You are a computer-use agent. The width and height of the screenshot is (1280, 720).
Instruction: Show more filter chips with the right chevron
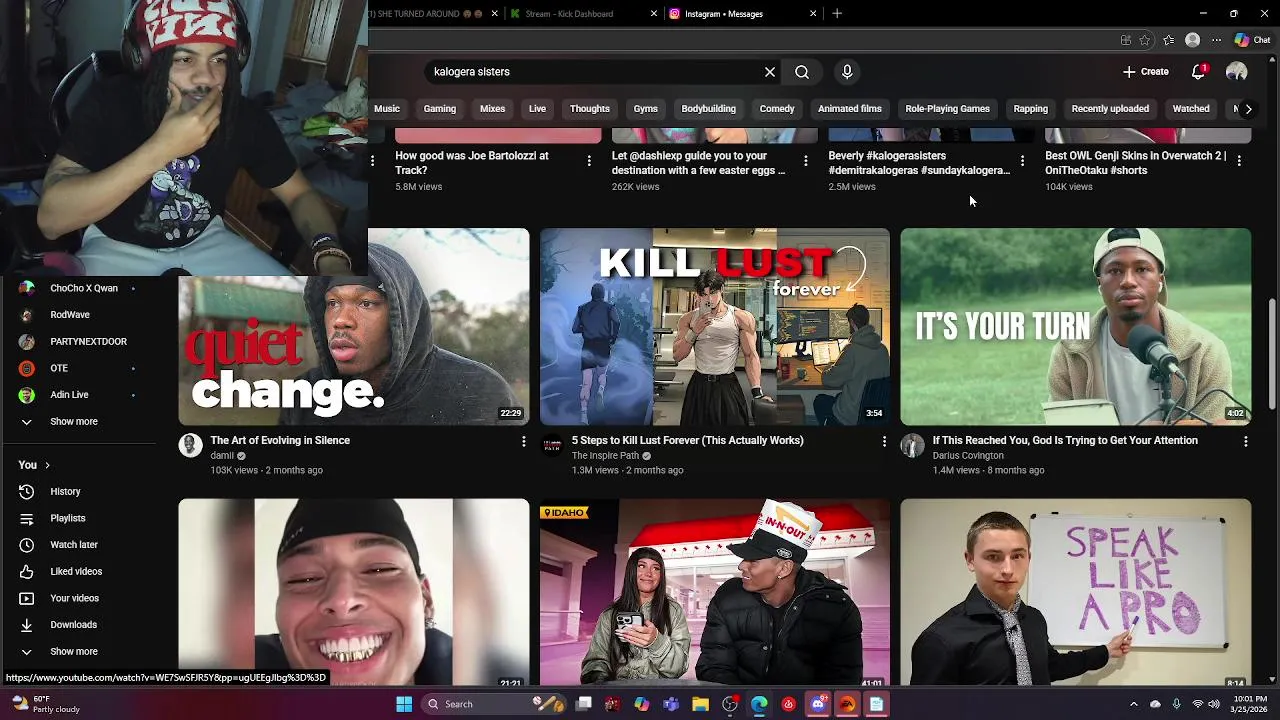coord(1248,109)
